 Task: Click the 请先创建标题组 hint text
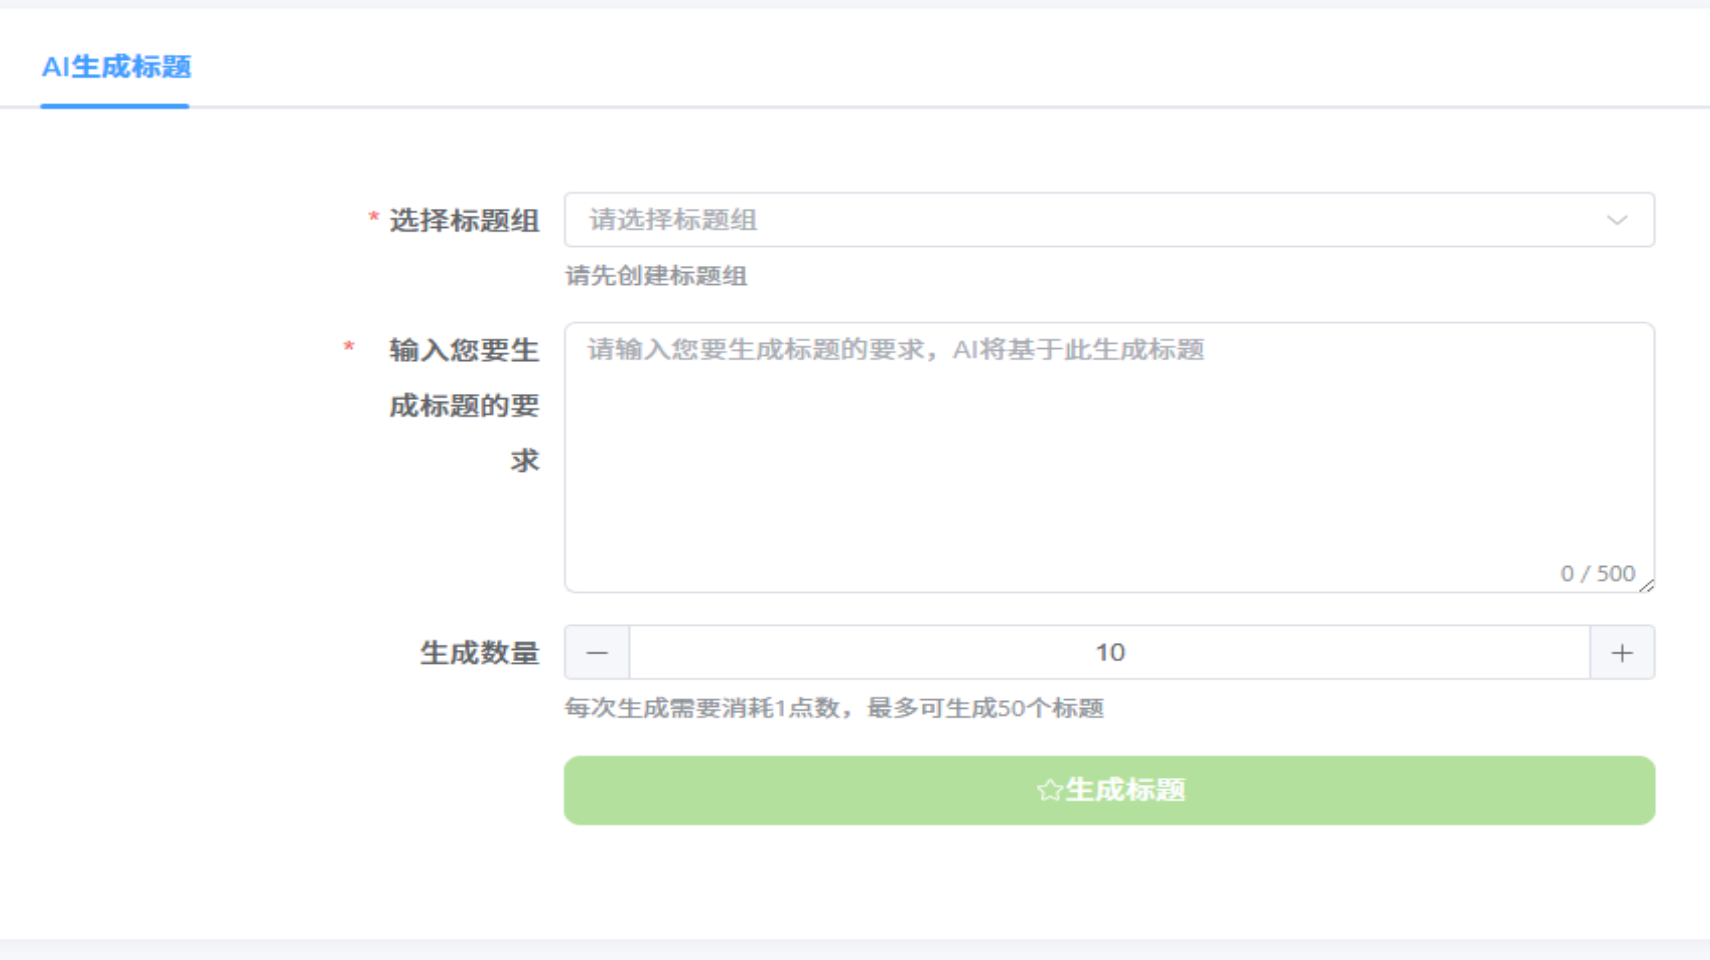point(656,276)
